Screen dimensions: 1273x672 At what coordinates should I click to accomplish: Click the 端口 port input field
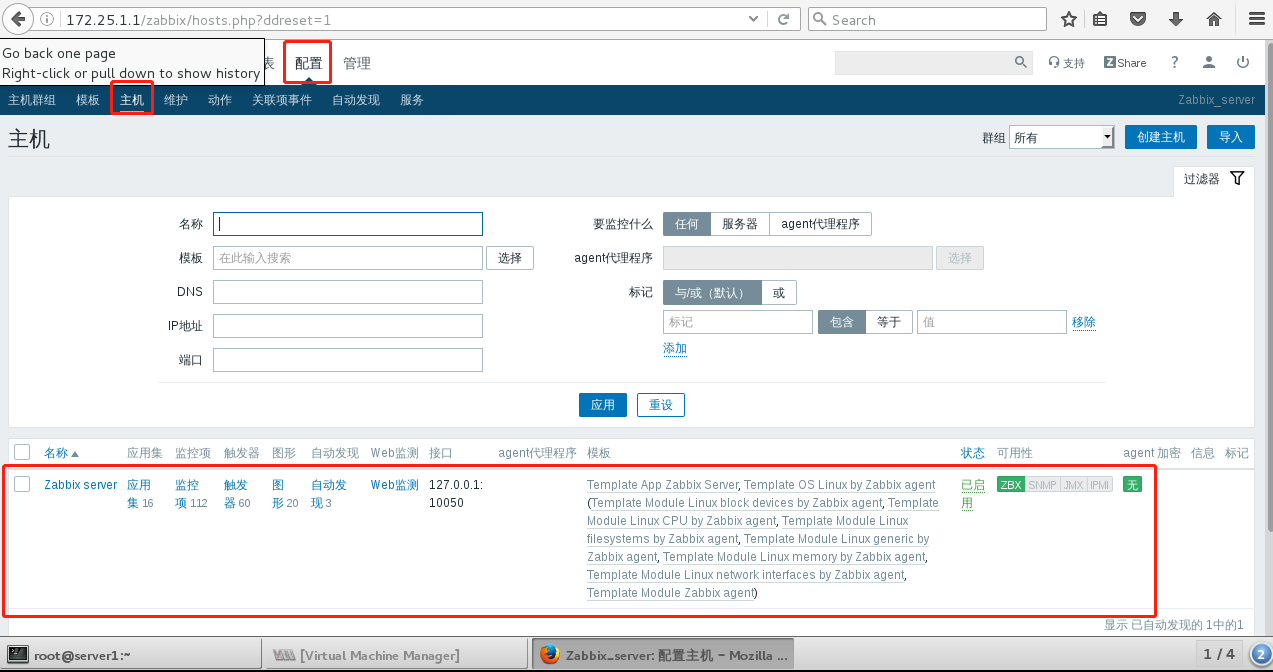tap(348, 360)
